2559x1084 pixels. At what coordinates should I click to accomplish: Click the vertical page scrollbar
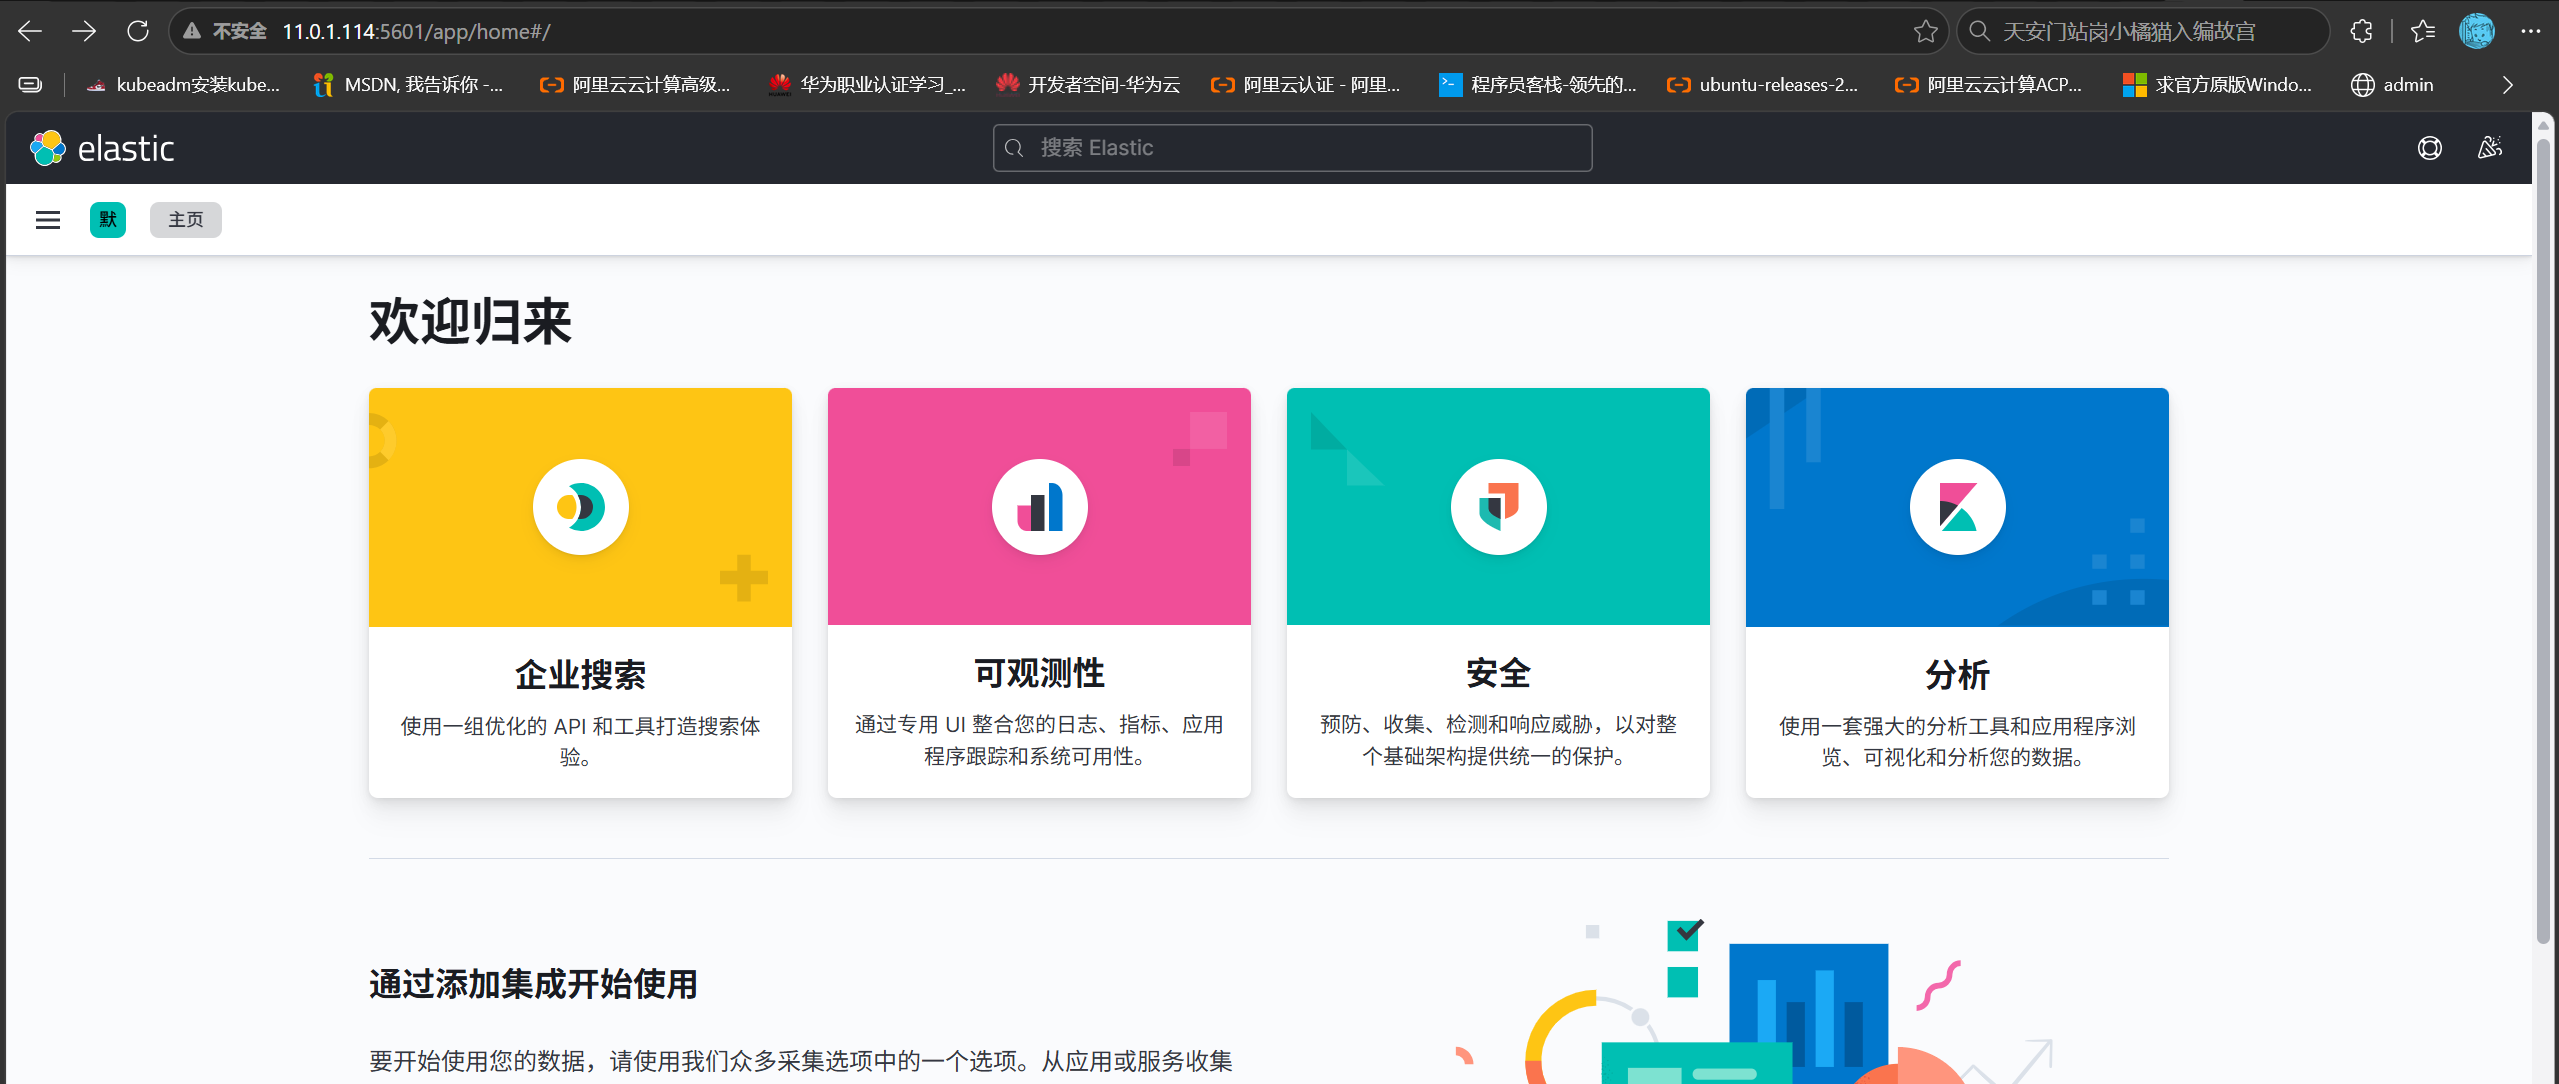pos(2544,540)
